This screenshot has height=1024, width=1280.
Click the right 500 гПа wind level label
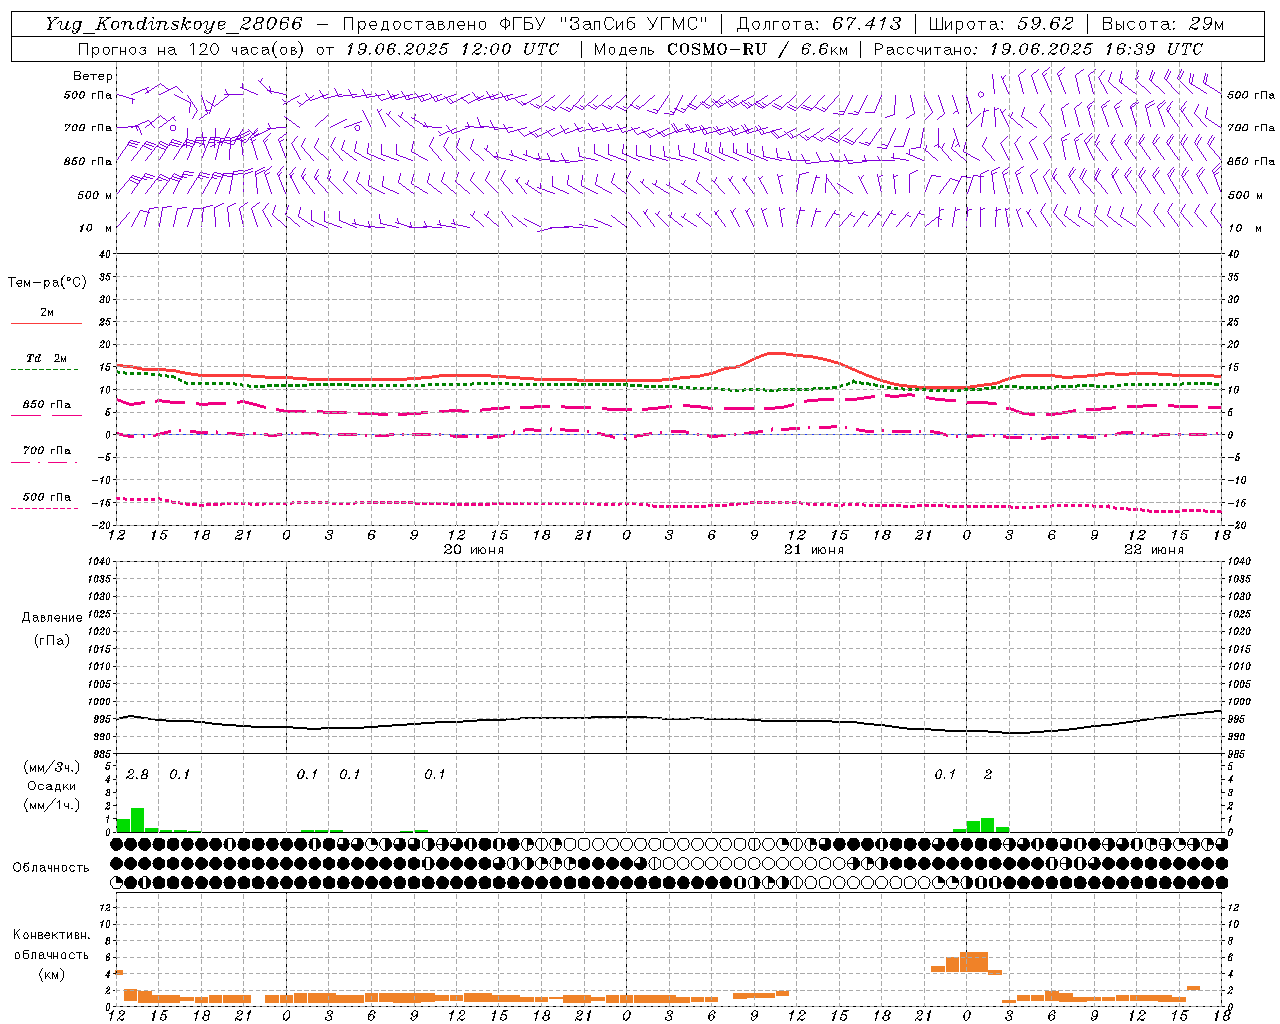pos(1251,95)
